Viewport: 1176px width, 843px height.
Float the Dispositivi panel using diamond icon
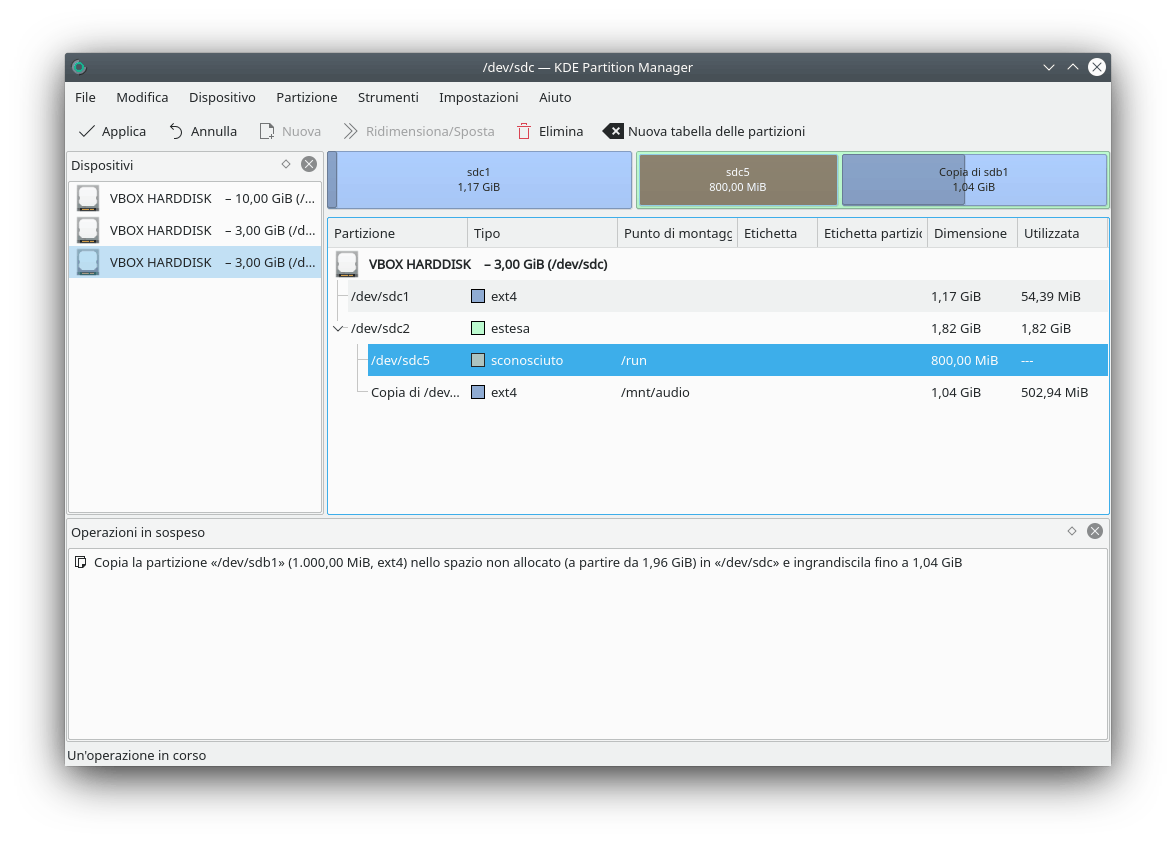pyautogui.click(x=286, y=164)
